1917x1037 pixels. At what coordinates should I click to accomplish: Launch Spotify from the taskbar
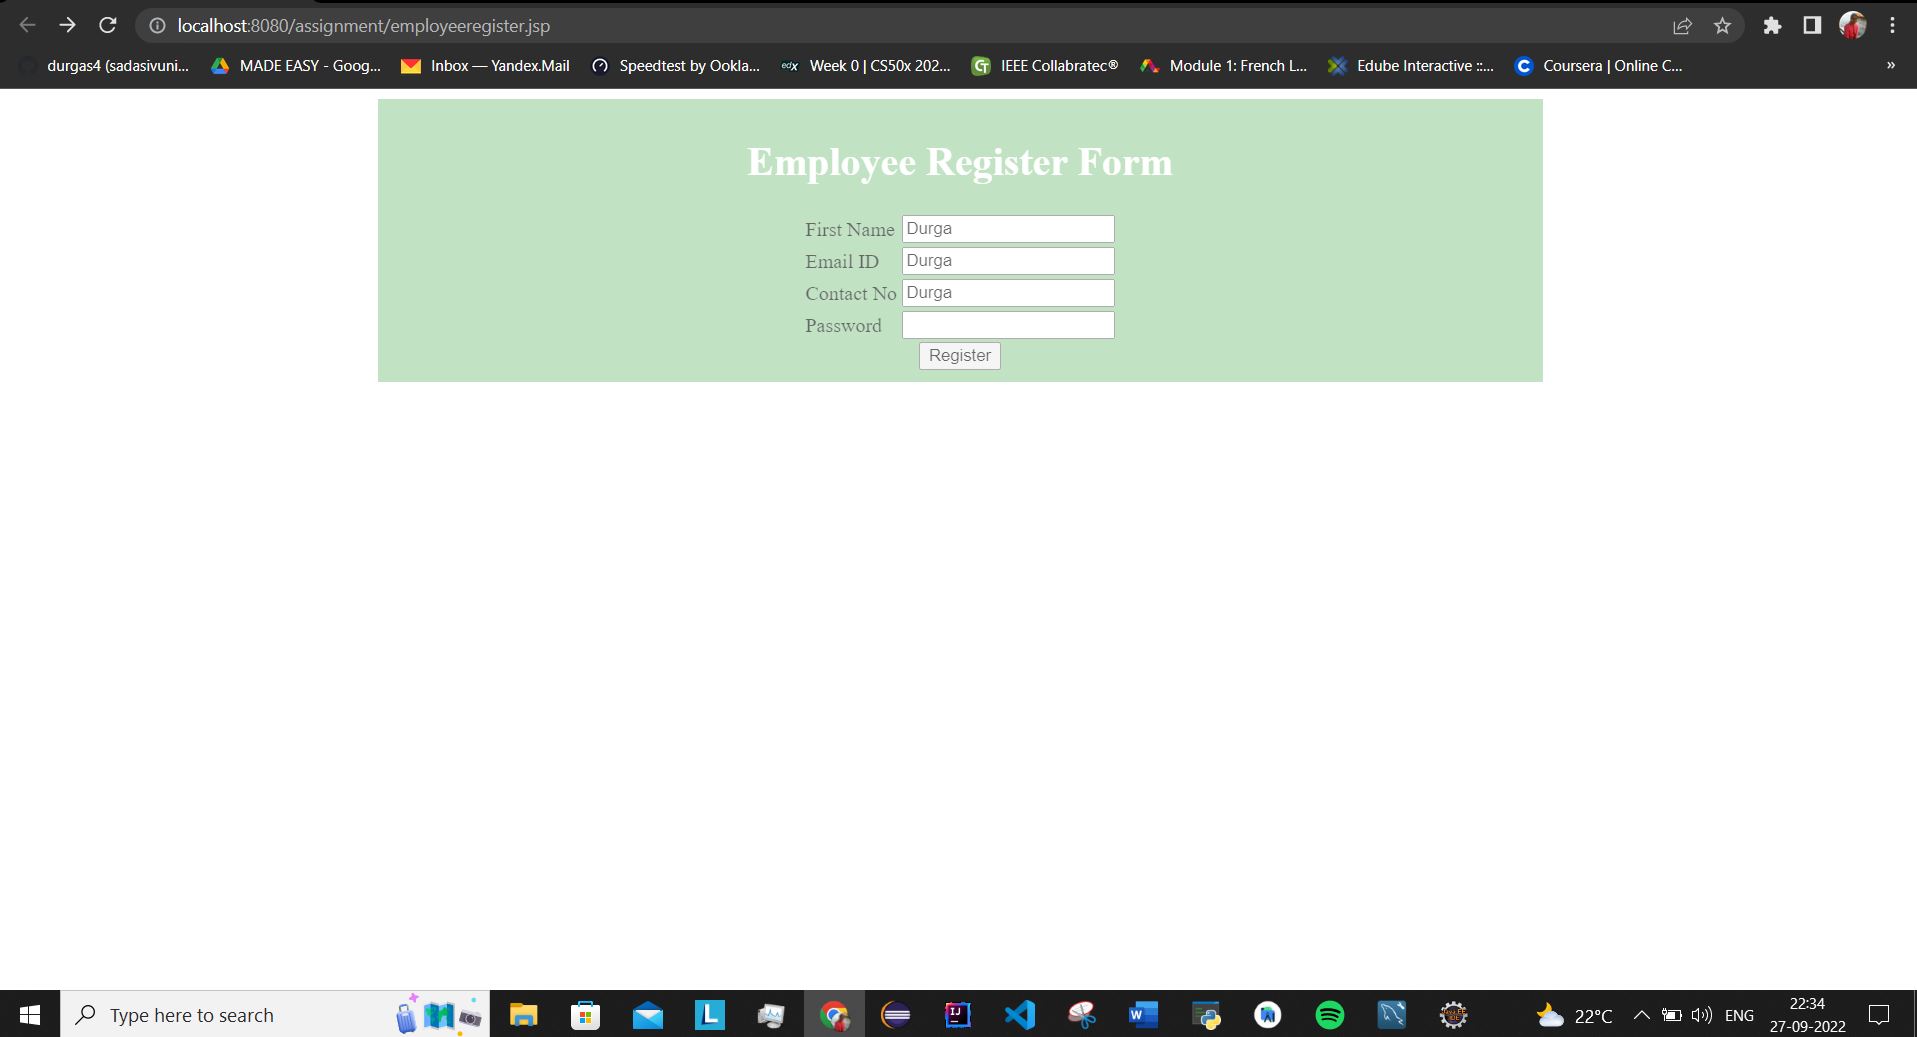click(x=1330, y=1014)
